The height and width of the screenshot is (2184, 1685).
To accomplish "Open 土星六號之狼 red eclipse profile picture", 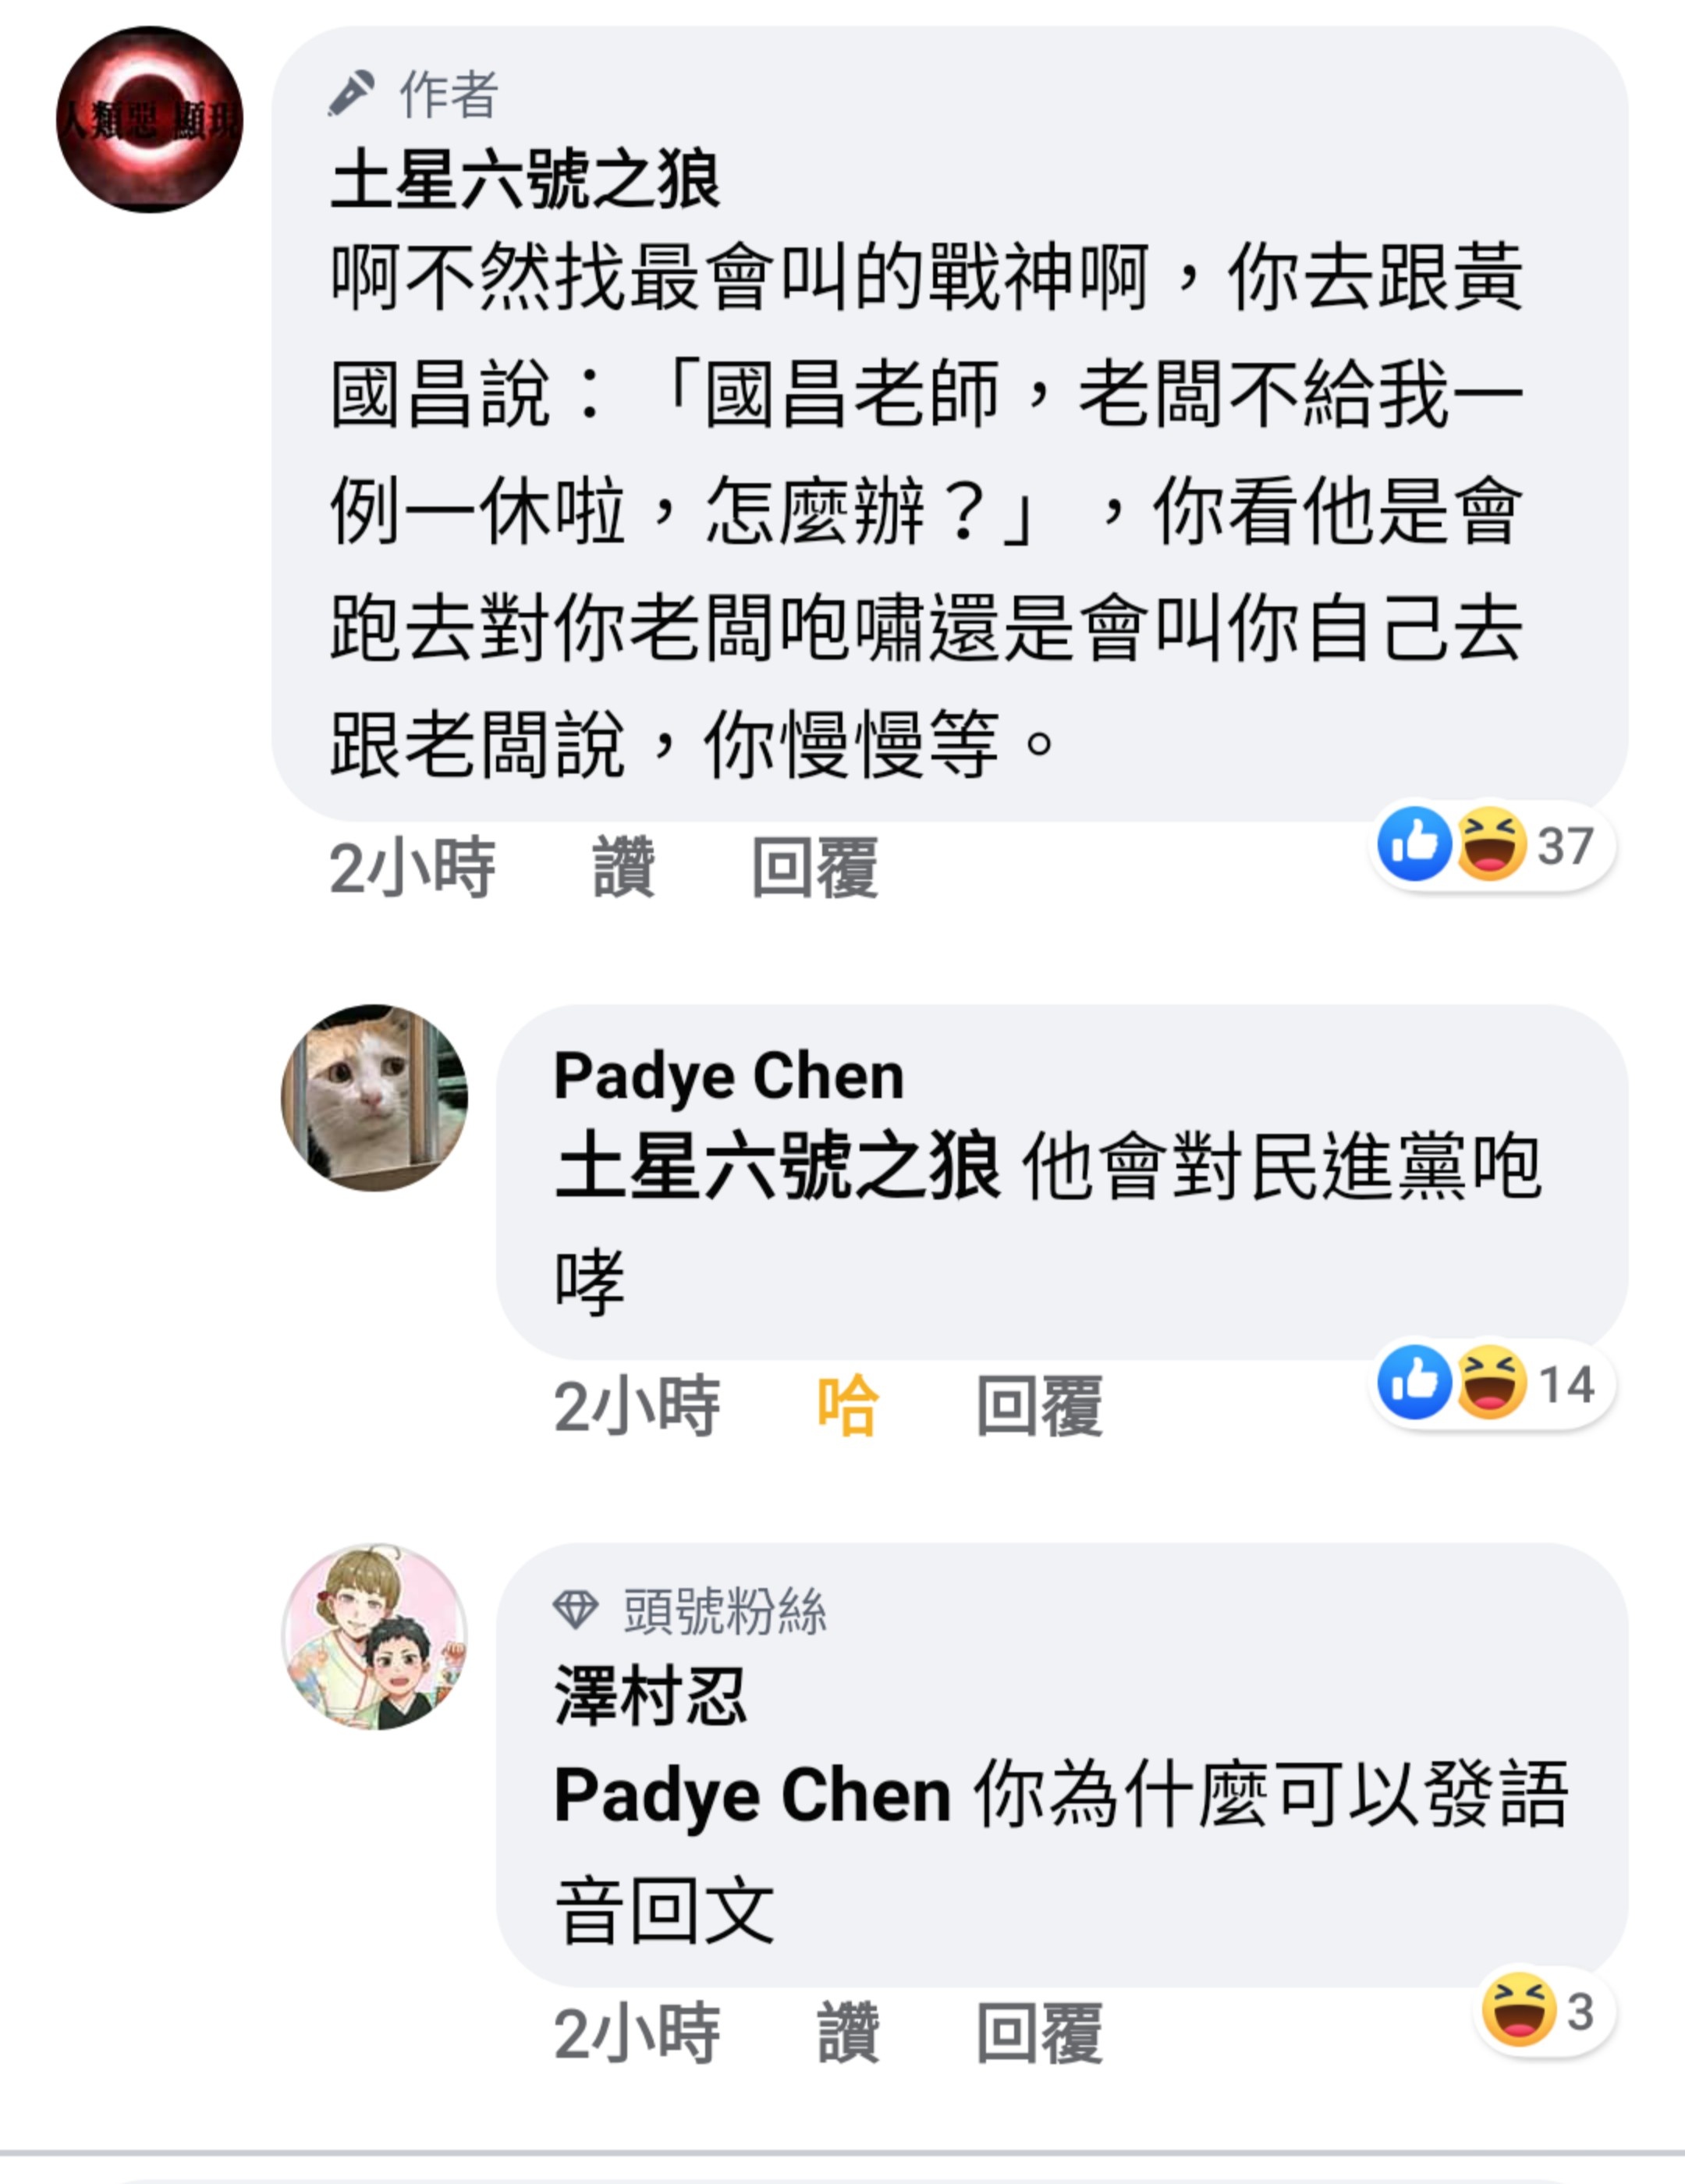I will (x=149, y=119).
